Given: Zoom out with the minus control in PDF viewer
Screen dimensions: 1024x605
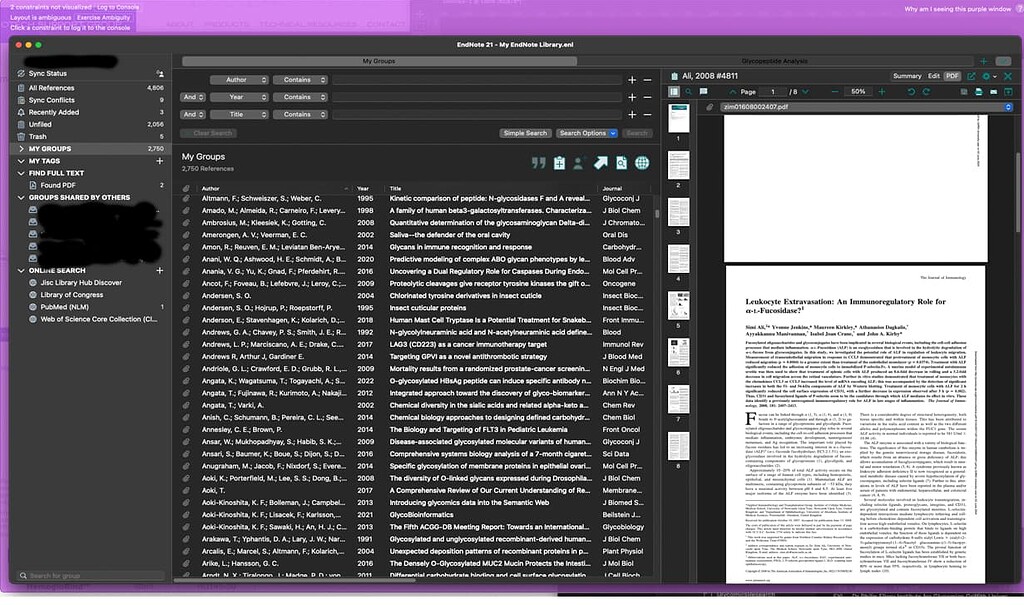Looking at the screenshot, I should (x=834, y=91).
